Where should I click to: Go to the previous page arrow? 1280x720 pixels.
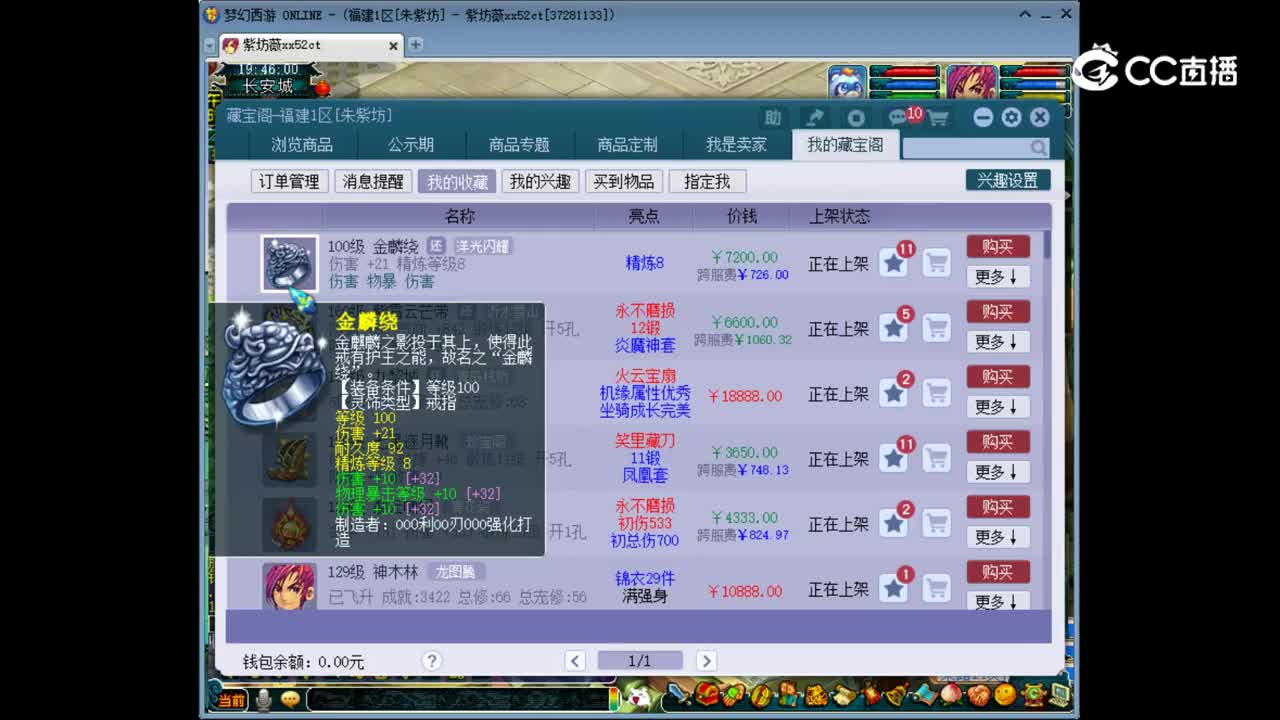click(575, 660)
